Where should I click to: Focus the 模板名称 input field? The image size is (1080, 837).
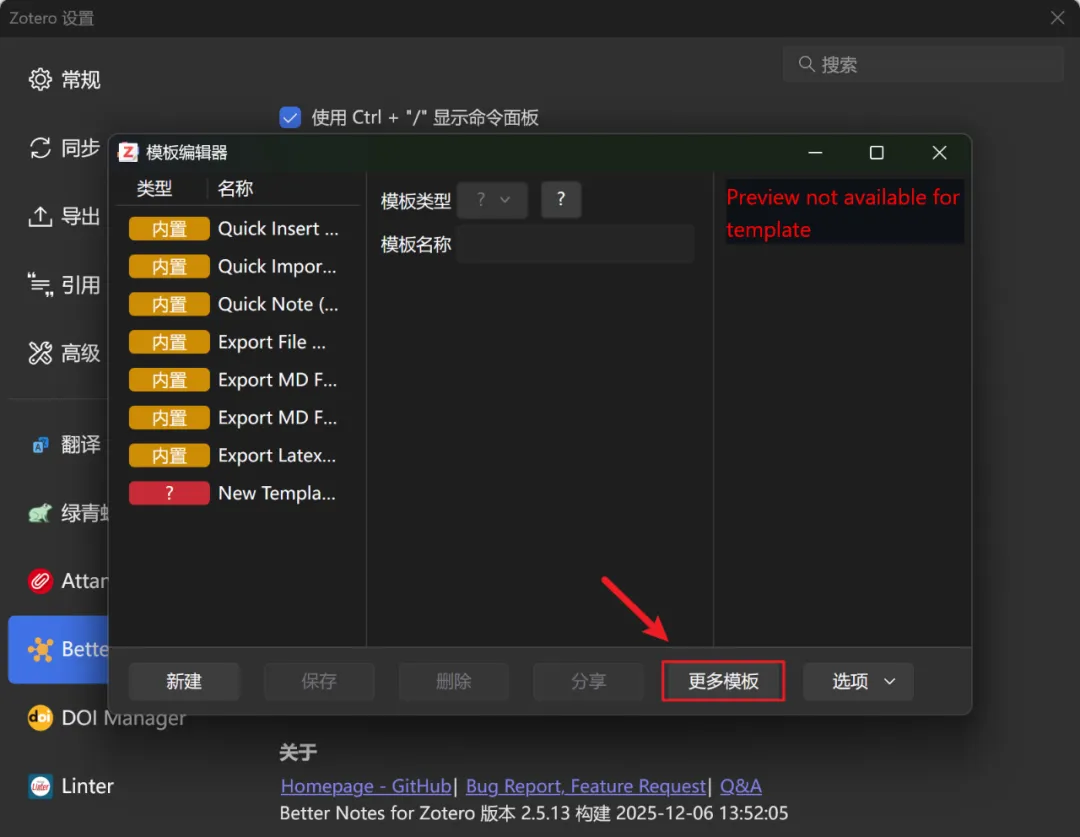tap(574, 244)
